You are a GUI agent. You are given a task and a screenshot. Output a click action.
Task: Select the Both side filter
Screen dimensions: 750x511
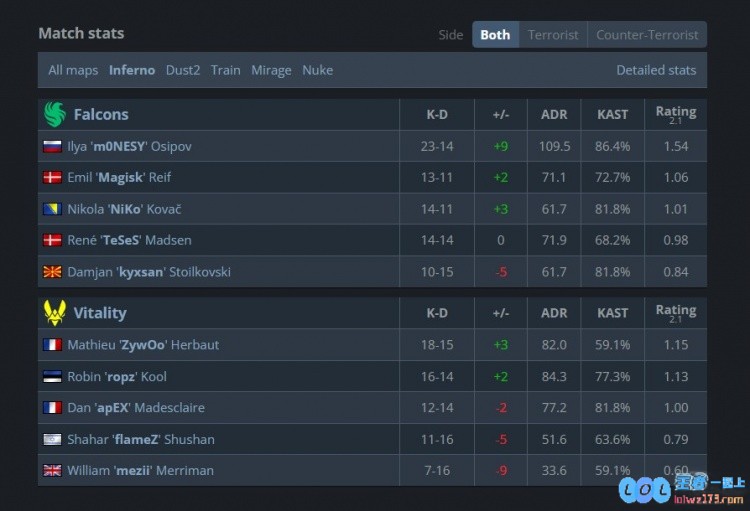coord(496,34)
